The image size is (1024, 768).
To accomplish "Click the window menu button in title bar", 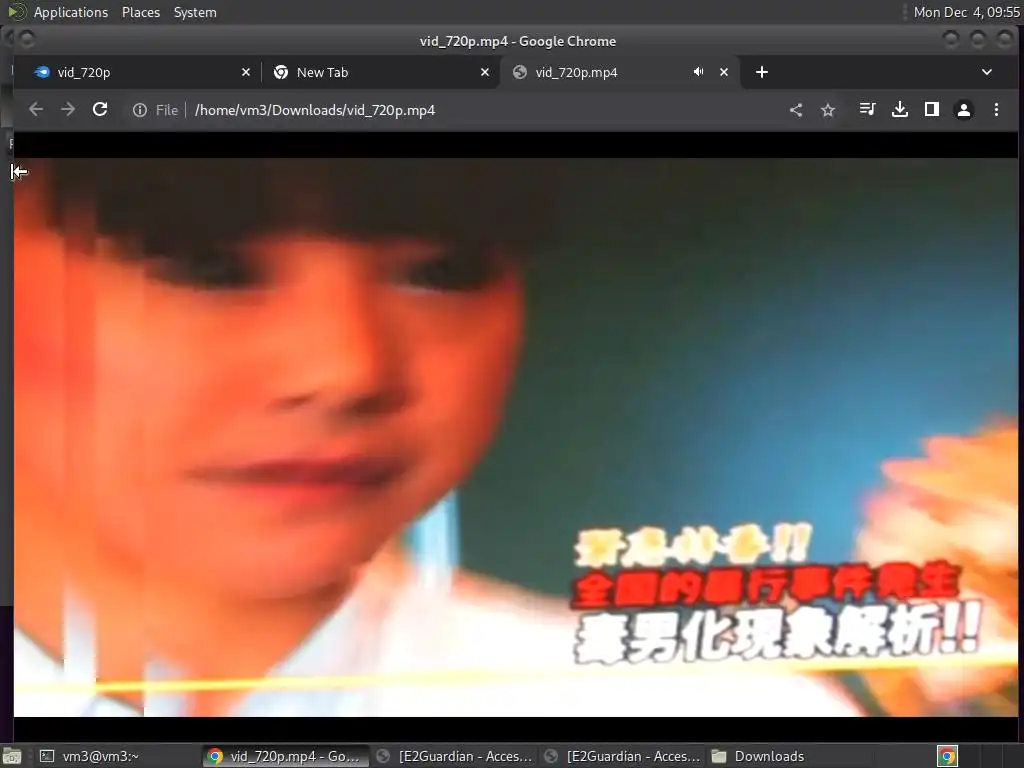I will point(27,40).
